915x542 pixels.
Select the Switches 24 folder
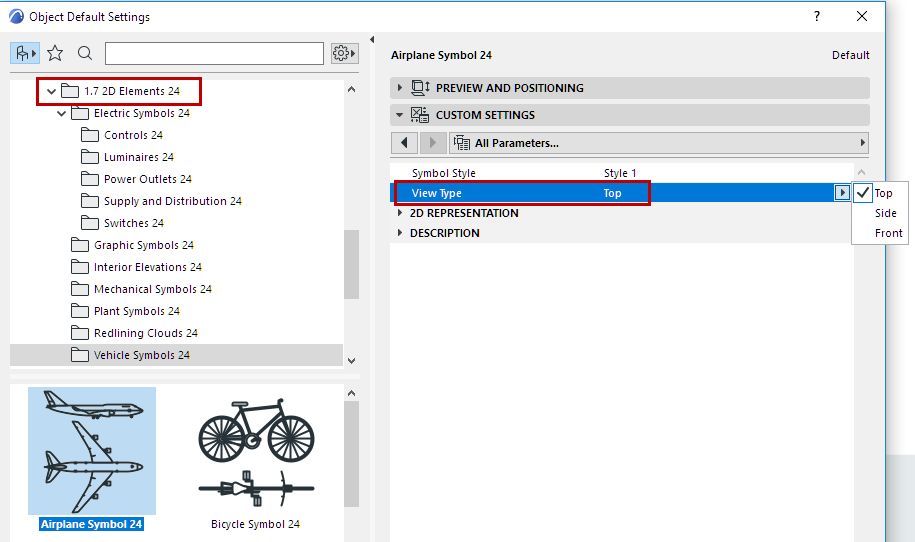click(x=123, y=223)
